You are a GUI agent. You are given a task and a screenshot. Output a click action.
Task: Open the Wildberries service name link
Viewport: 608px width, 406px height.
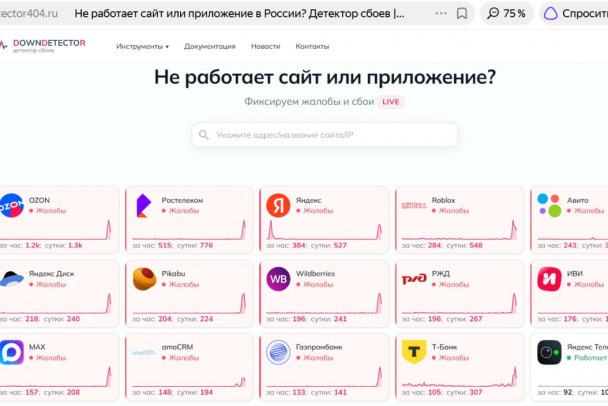click(315, 273)
